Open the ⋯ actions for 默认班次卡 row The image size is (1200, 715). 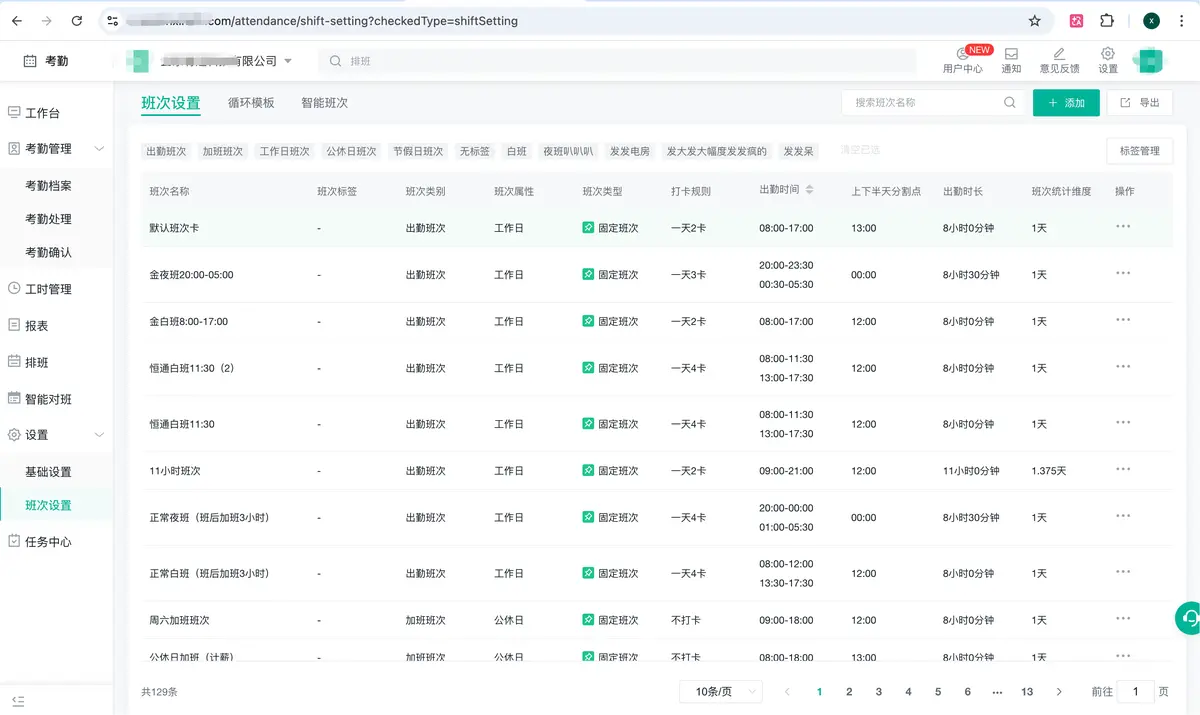(1123, 227)
